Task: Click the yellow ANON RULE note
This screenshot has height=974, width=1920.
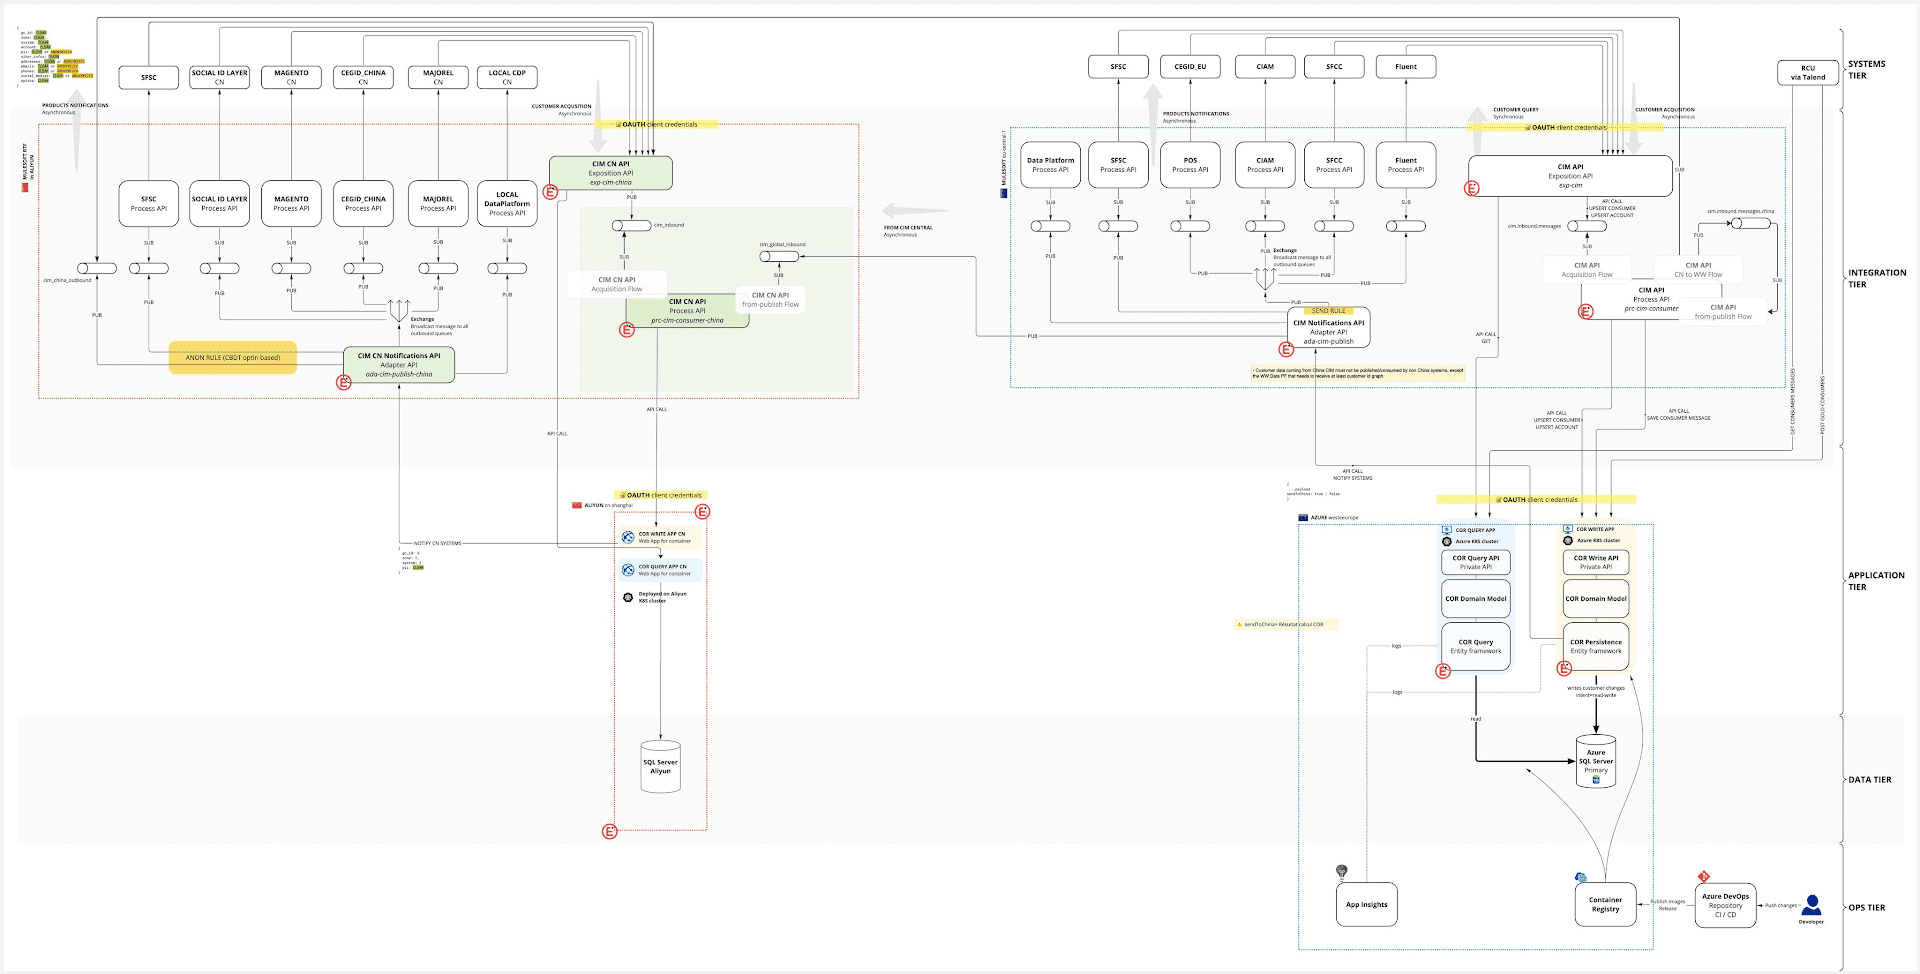Action: tap(233, 357)
